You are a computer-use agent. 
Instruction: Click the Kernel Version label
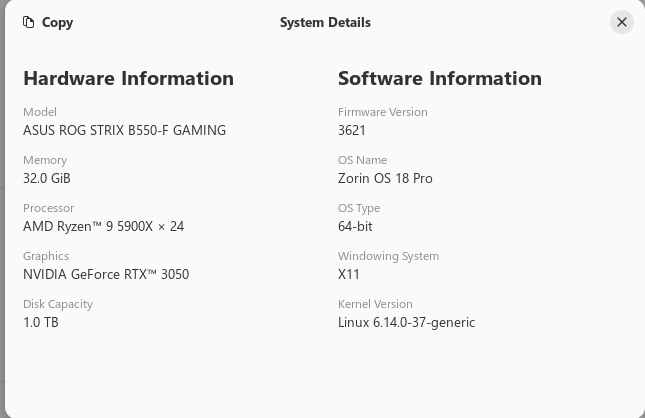[375, 304]
